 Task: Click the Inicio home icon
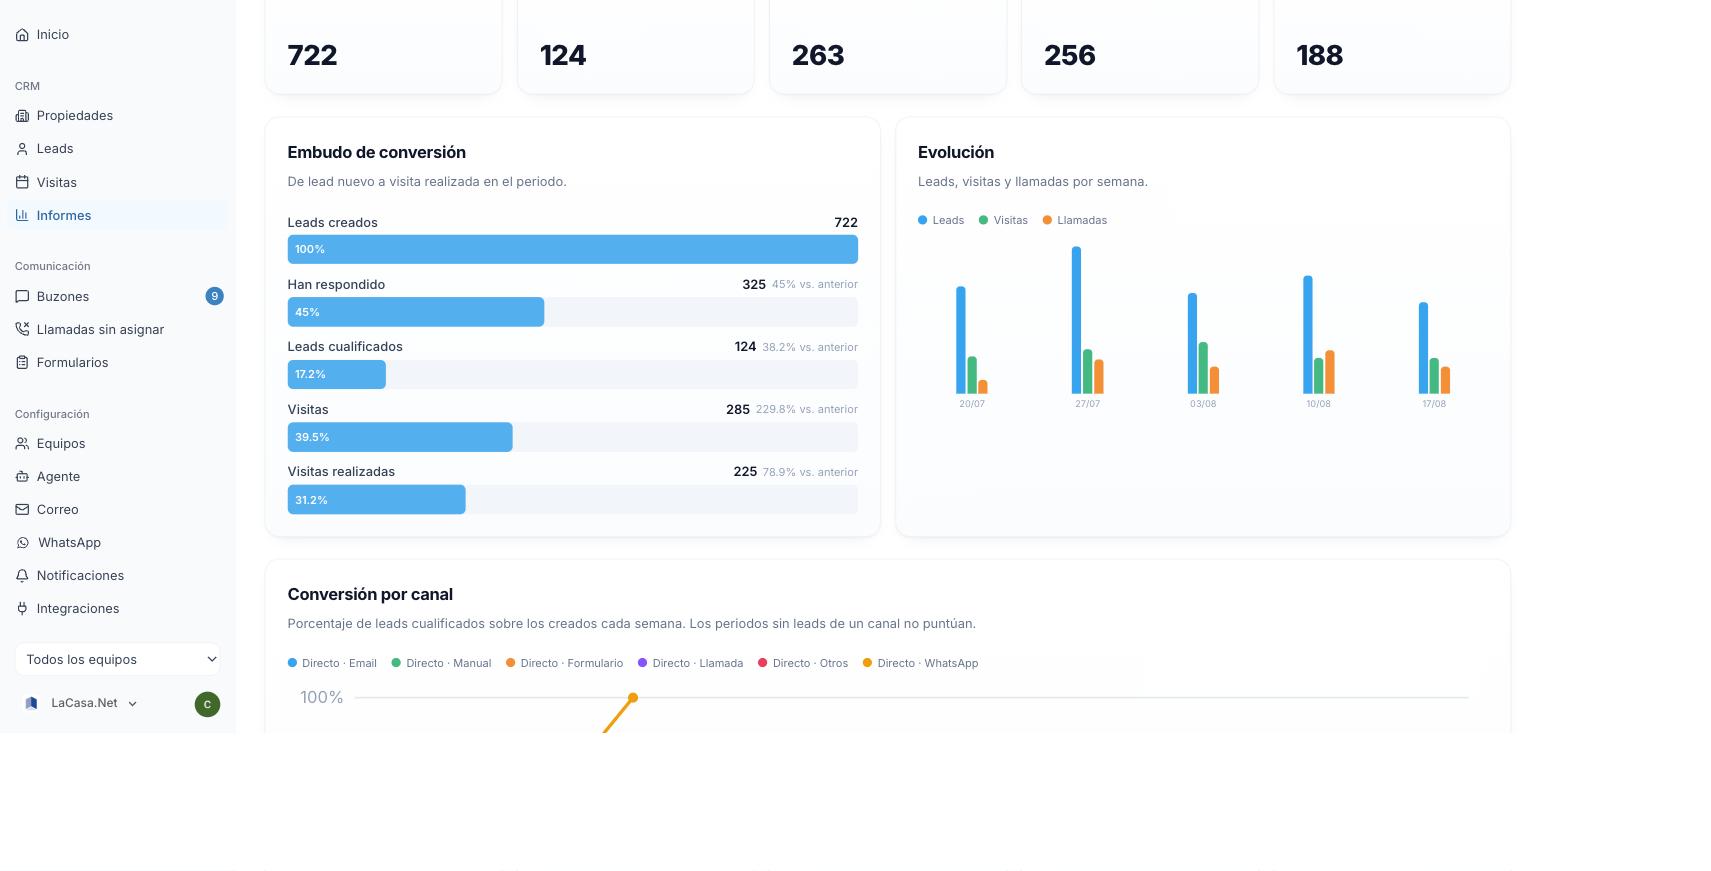pos(22,35)
